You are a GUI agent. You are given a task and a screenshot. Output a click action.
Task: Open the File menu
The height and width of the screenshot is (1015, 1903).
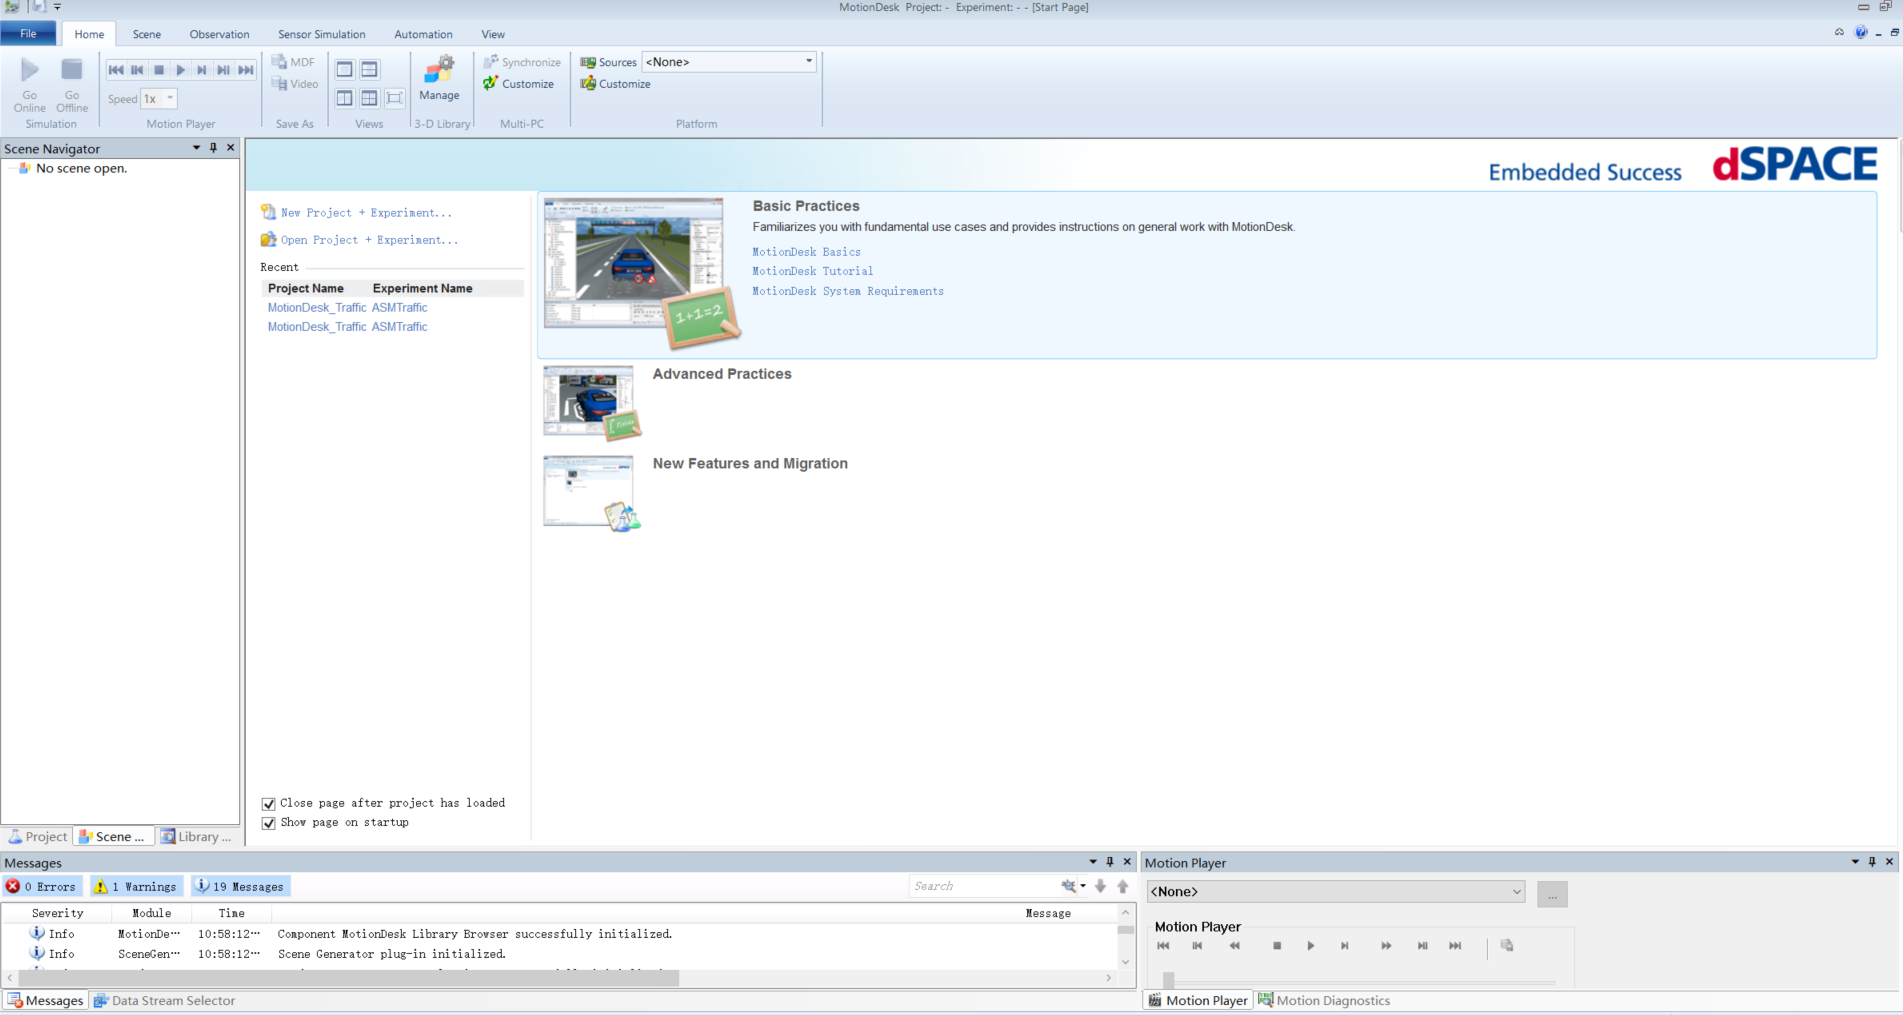click(x=28, y=34)
